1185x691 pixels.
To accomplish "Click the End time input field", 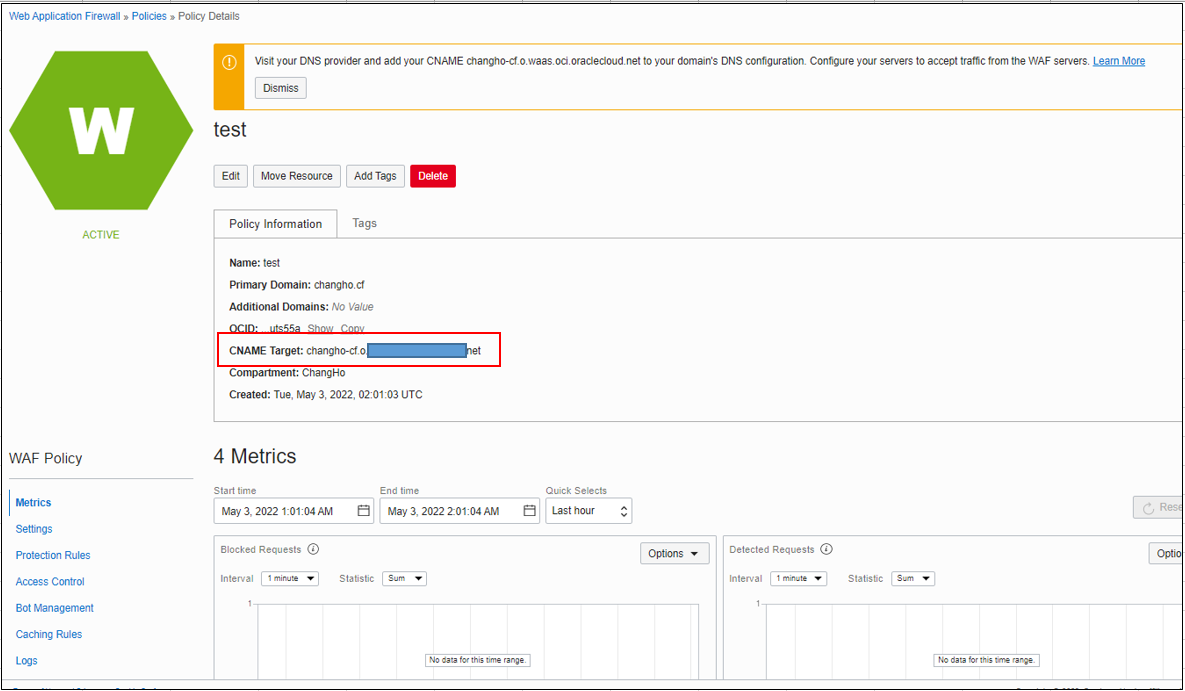I will [459, 511].
